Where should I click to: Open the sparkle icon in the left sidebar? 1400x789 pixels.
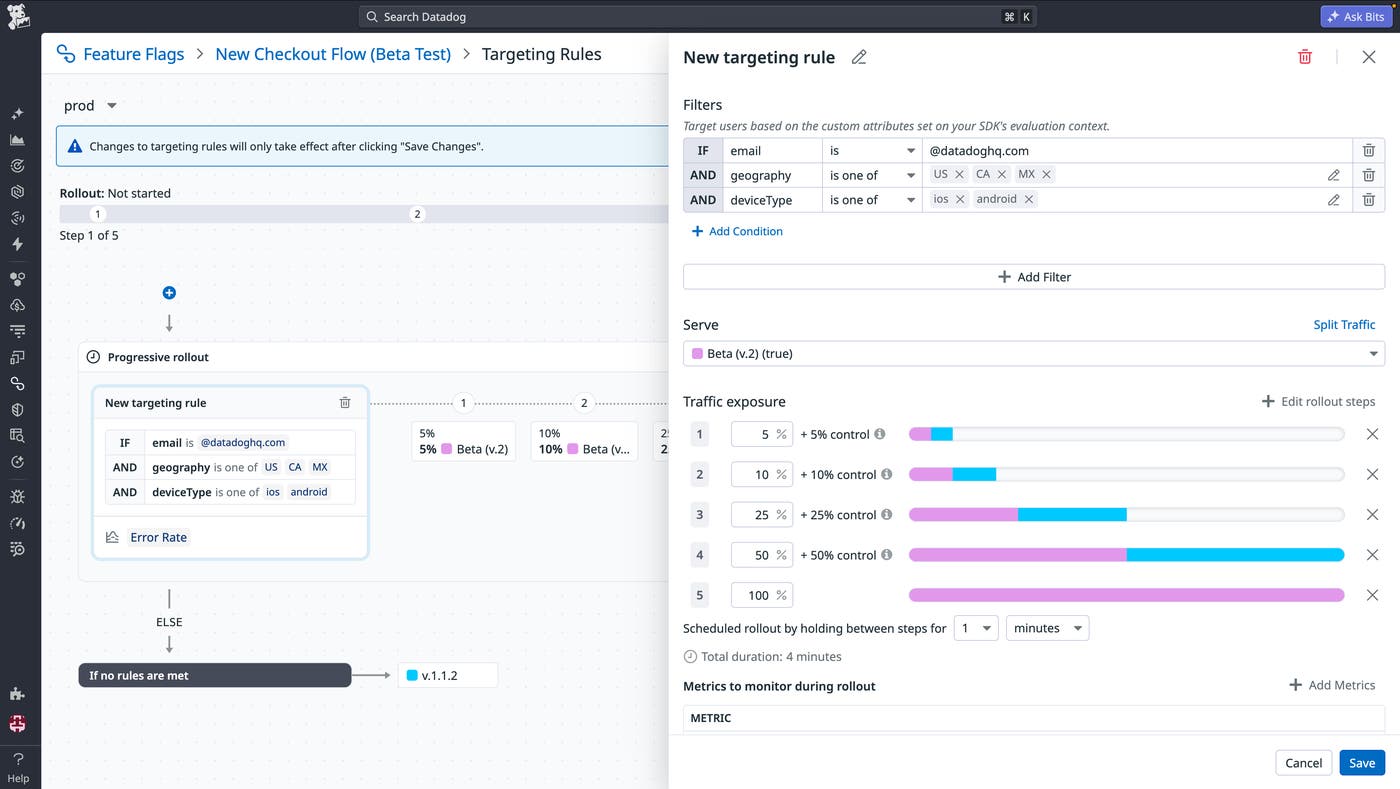pos(17,114)
